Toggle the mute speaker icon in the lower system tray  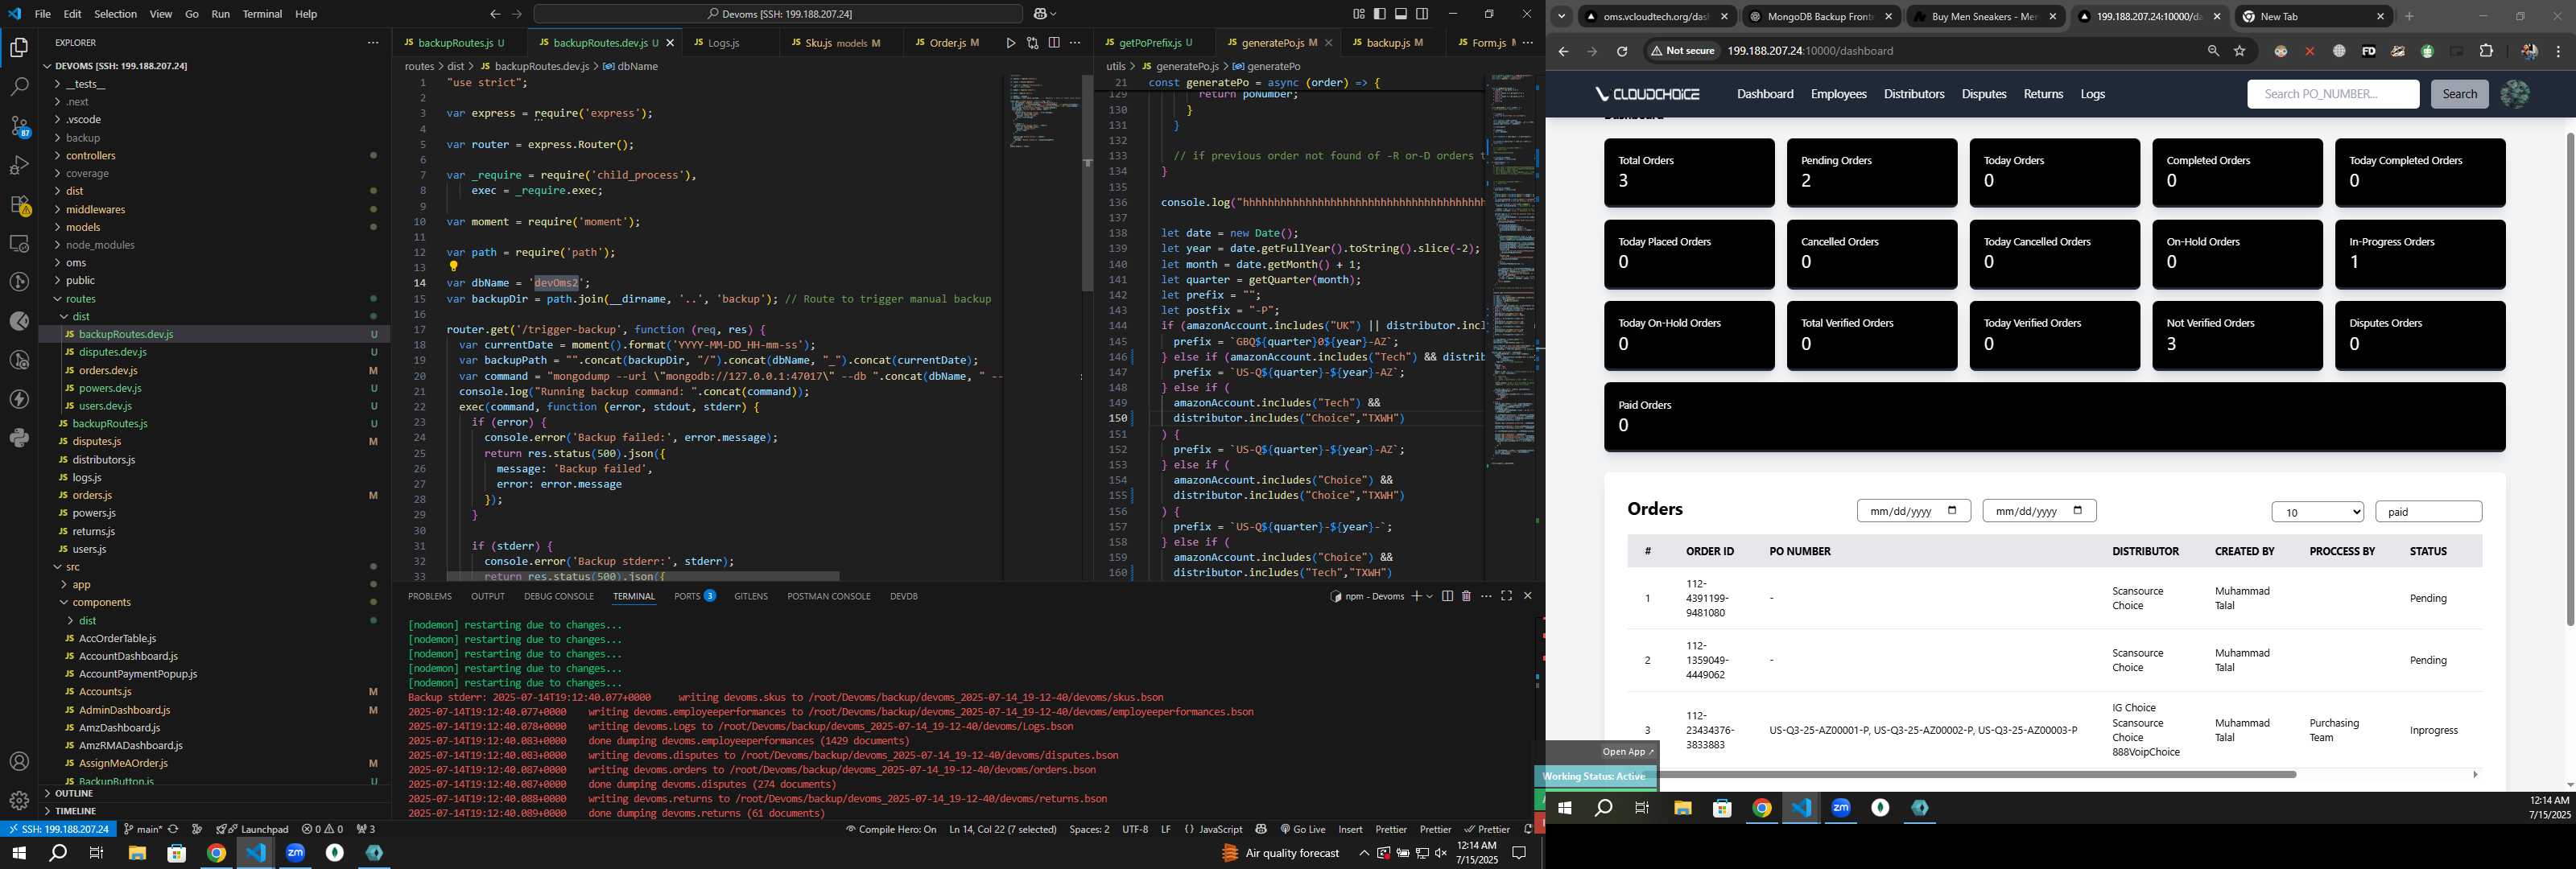(1441, 853)
